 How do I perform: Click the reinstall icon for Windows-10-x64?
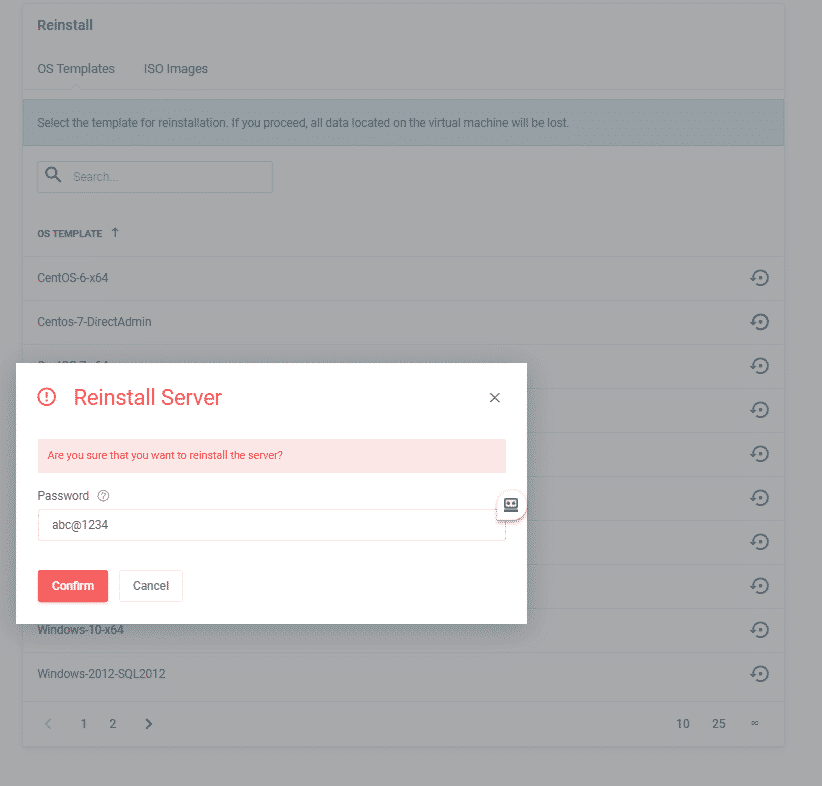click(x=759, y=630)
